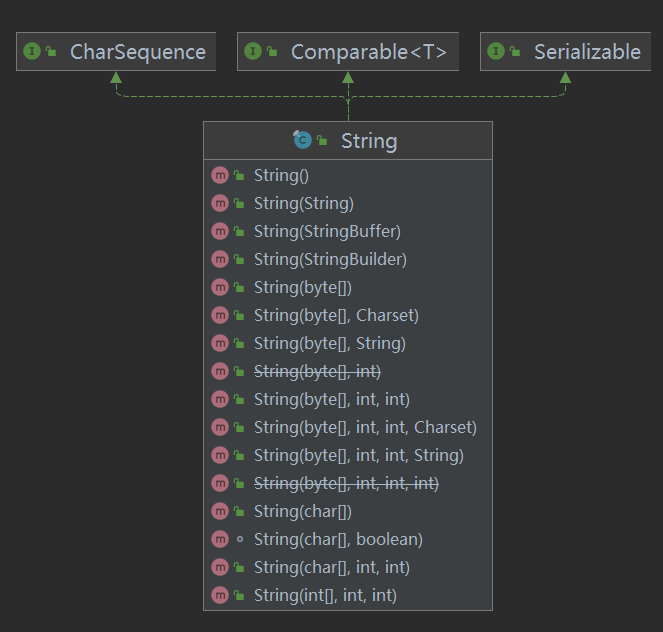The width and height of the screenshot is (663, 632).
Task: Click the public lock icon beside String(byte[])
Action: click(x=239, y=287)
